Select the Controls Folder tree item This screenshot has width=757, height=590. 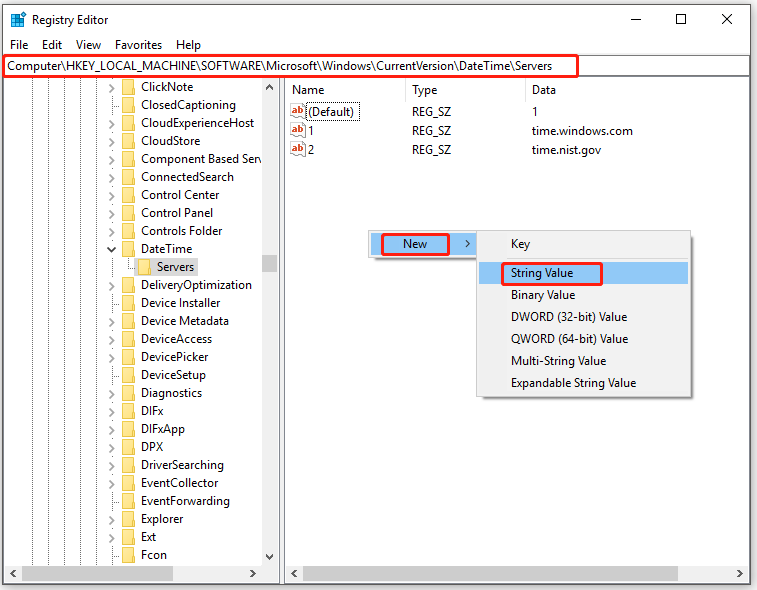click(182, 231)
